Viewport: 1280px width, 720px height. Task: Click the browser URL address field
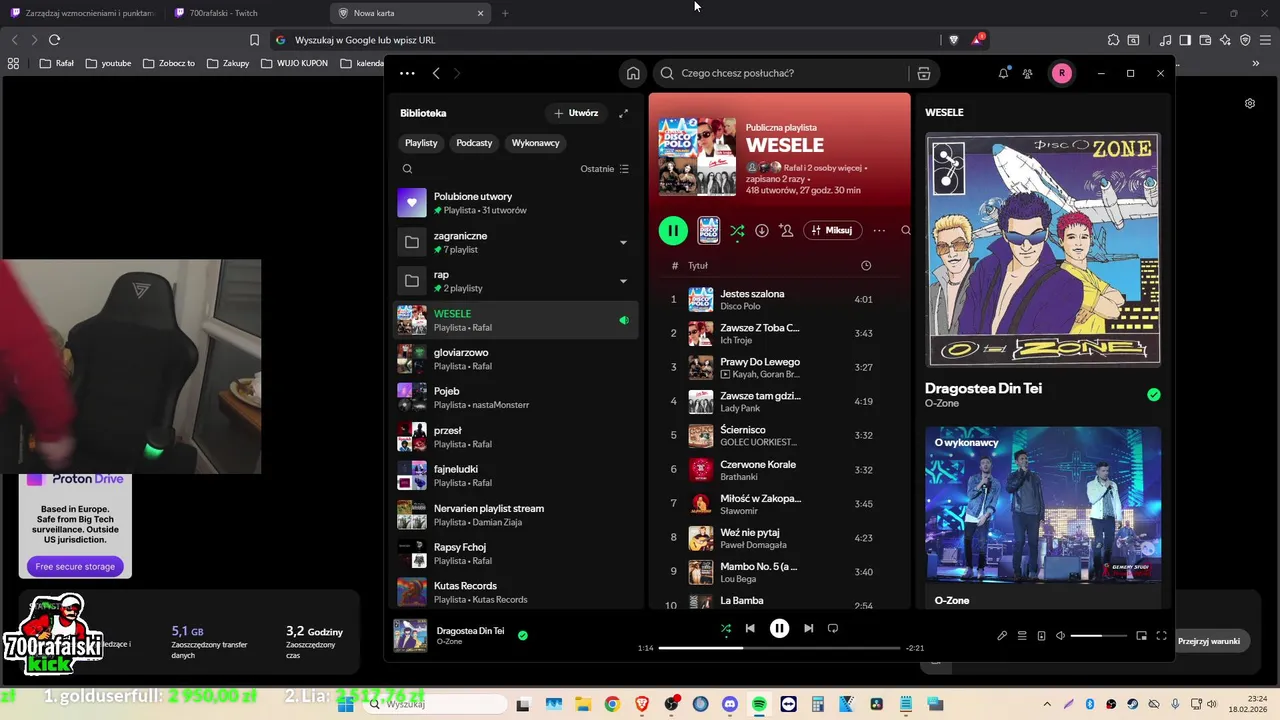click(605, 40)
